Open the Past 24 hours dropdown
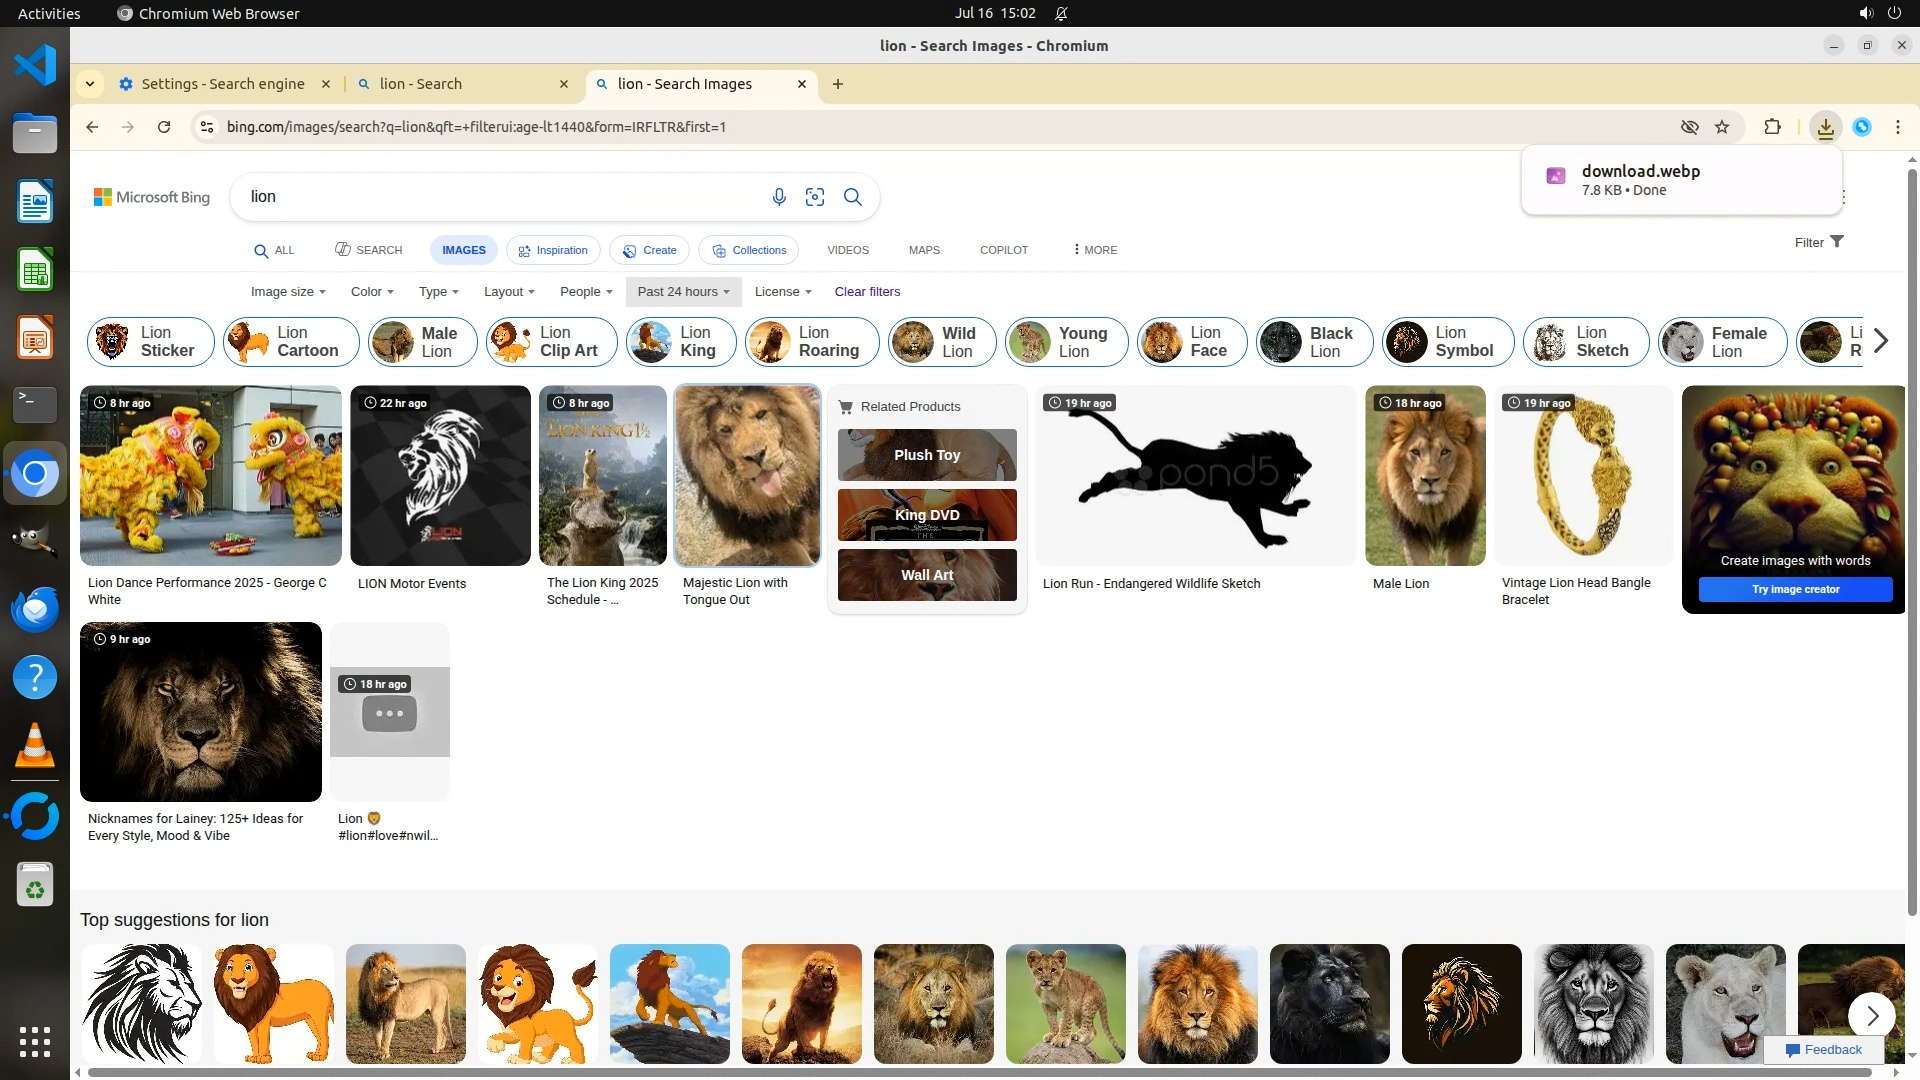 683,292
